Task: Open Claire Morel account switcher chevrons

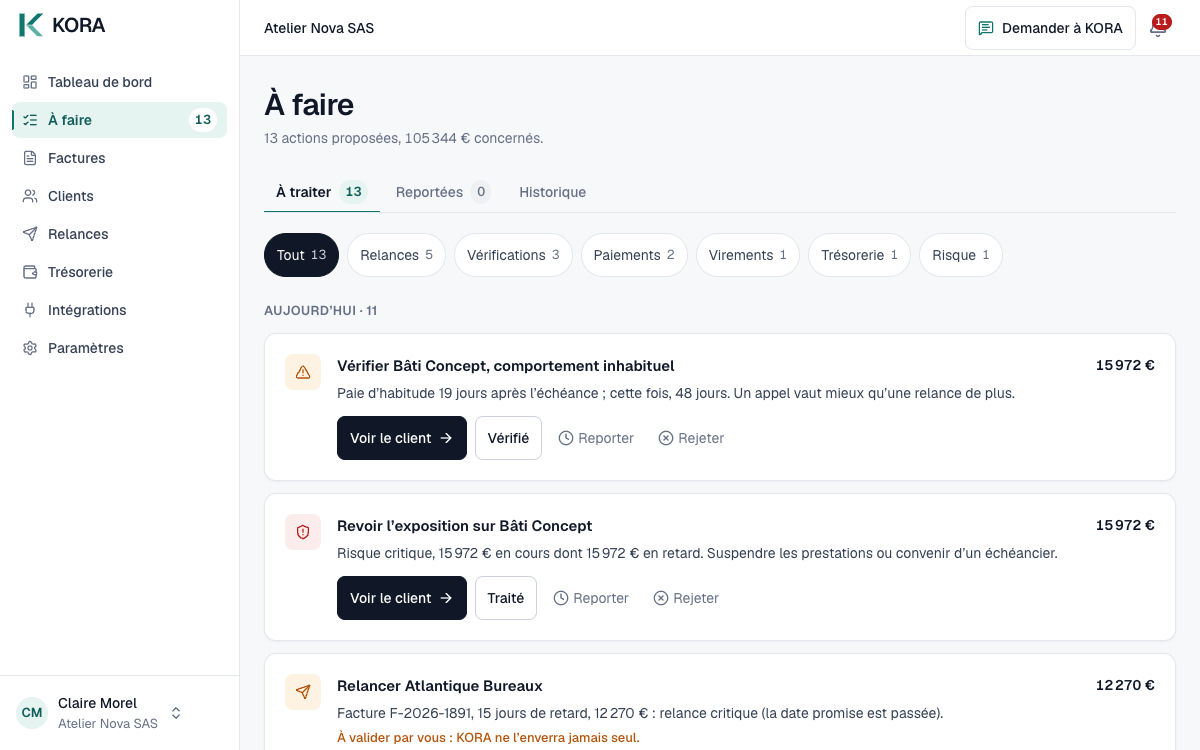Action: (176, 713)
